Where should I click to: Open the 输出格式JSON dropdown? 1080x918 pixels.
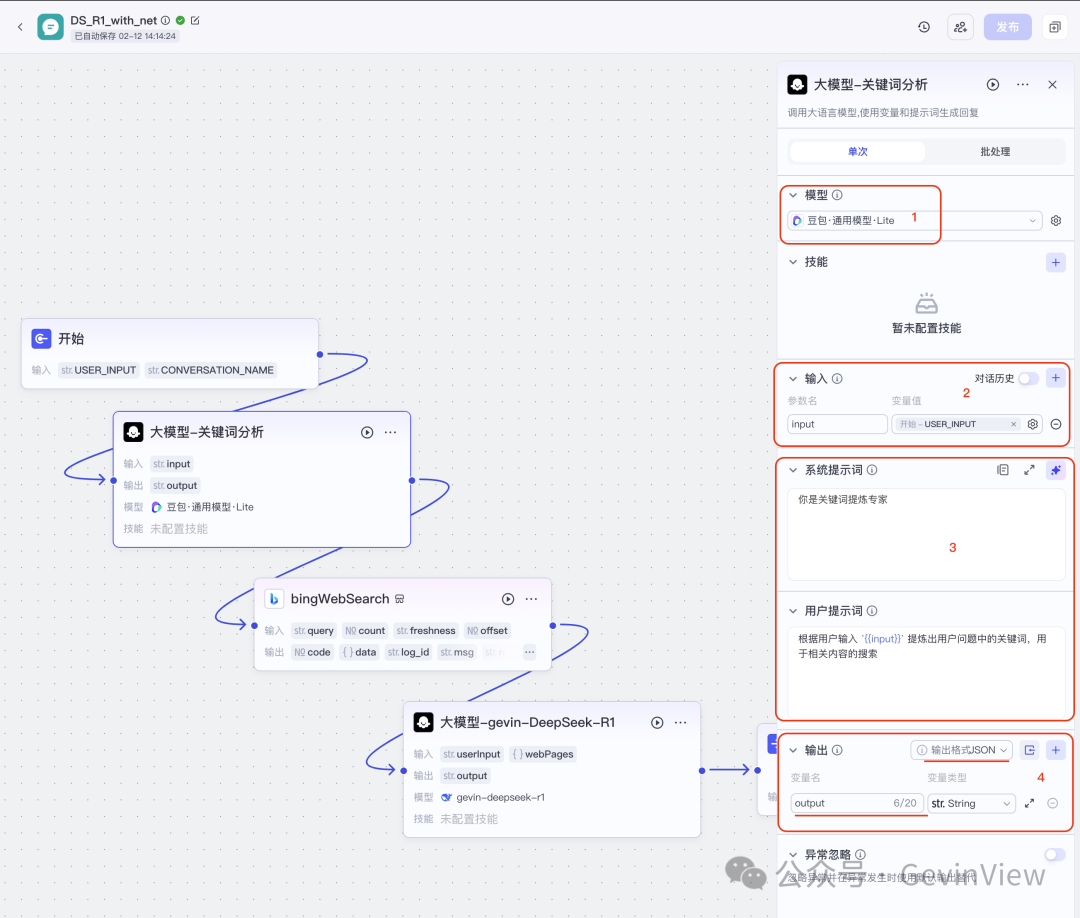pos(961,750)
